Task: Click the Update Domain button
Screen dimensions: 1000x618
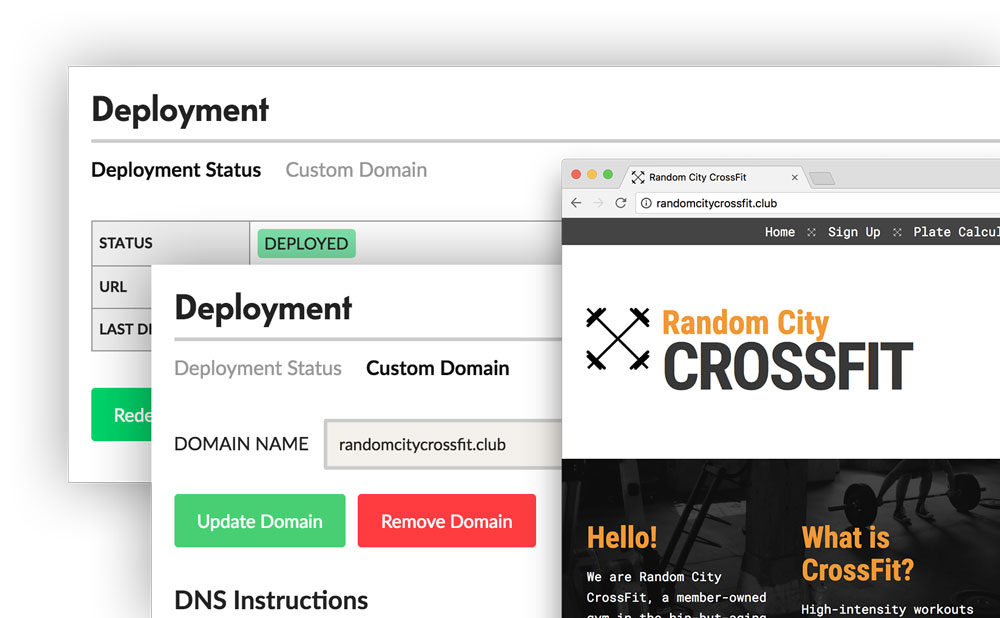Action: pyautogui.click(x=259, y=520)
